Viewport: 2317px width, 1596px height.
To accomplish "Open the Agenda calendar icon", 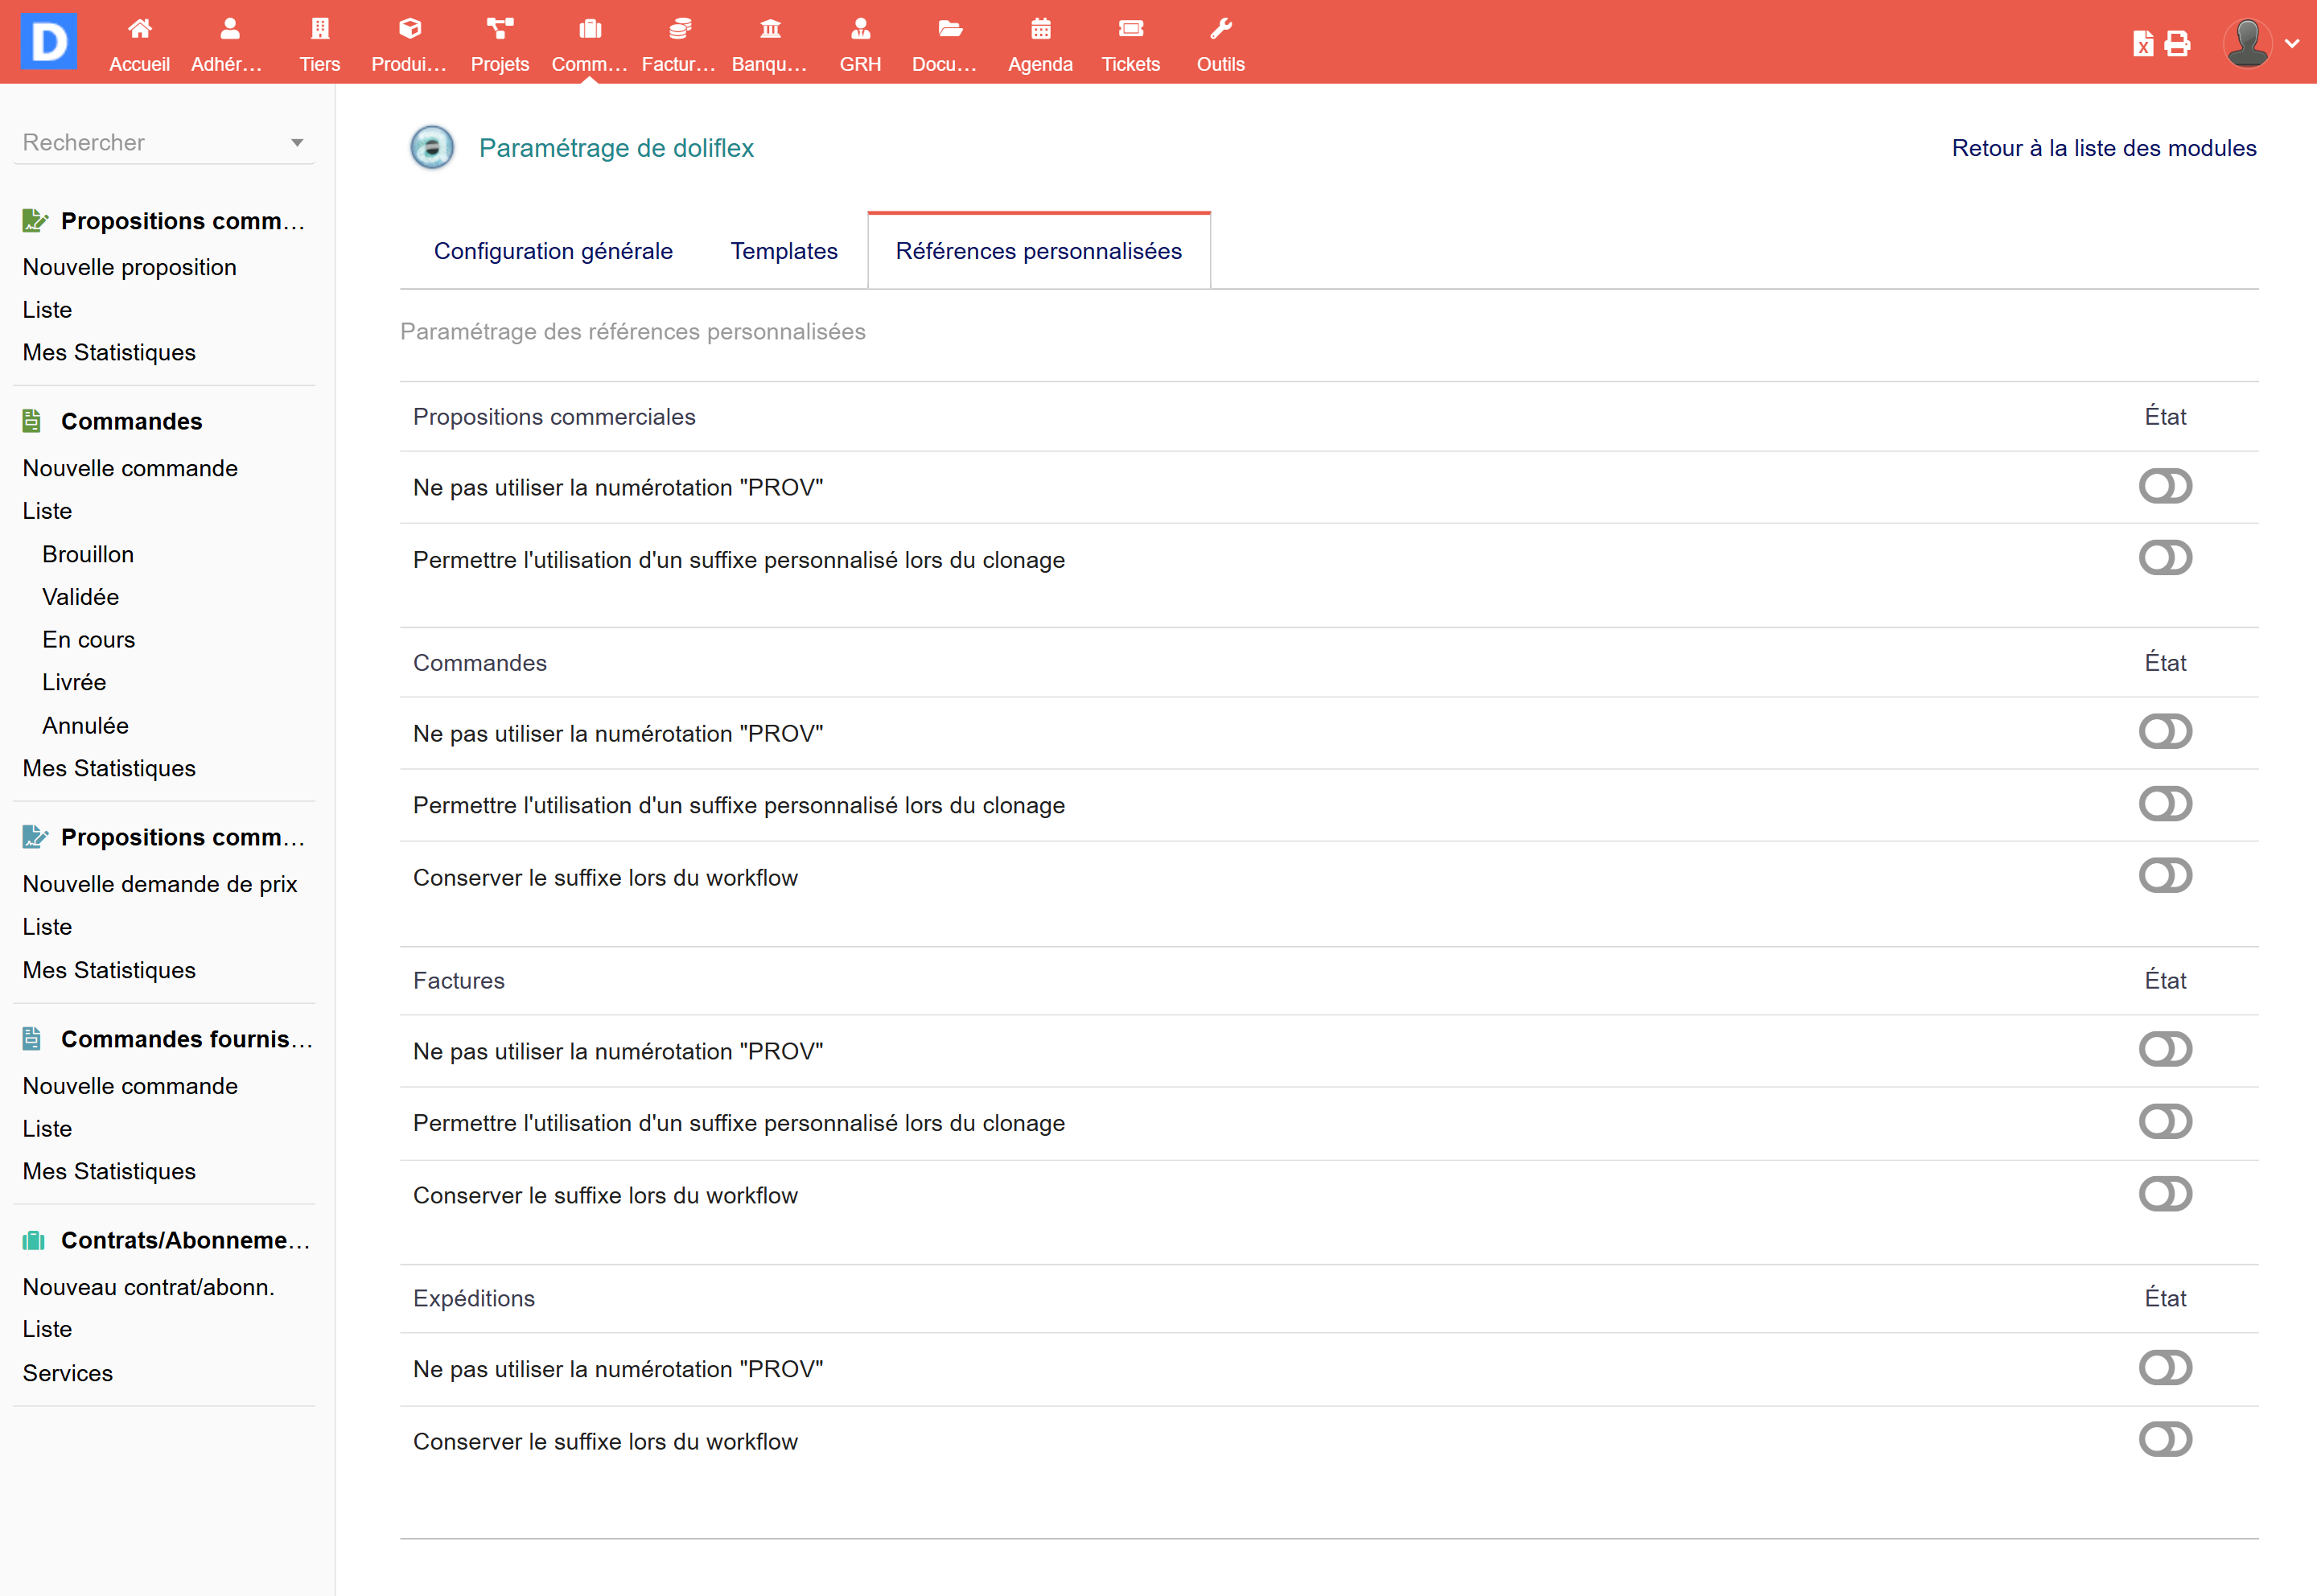I will click(1040, 29).
